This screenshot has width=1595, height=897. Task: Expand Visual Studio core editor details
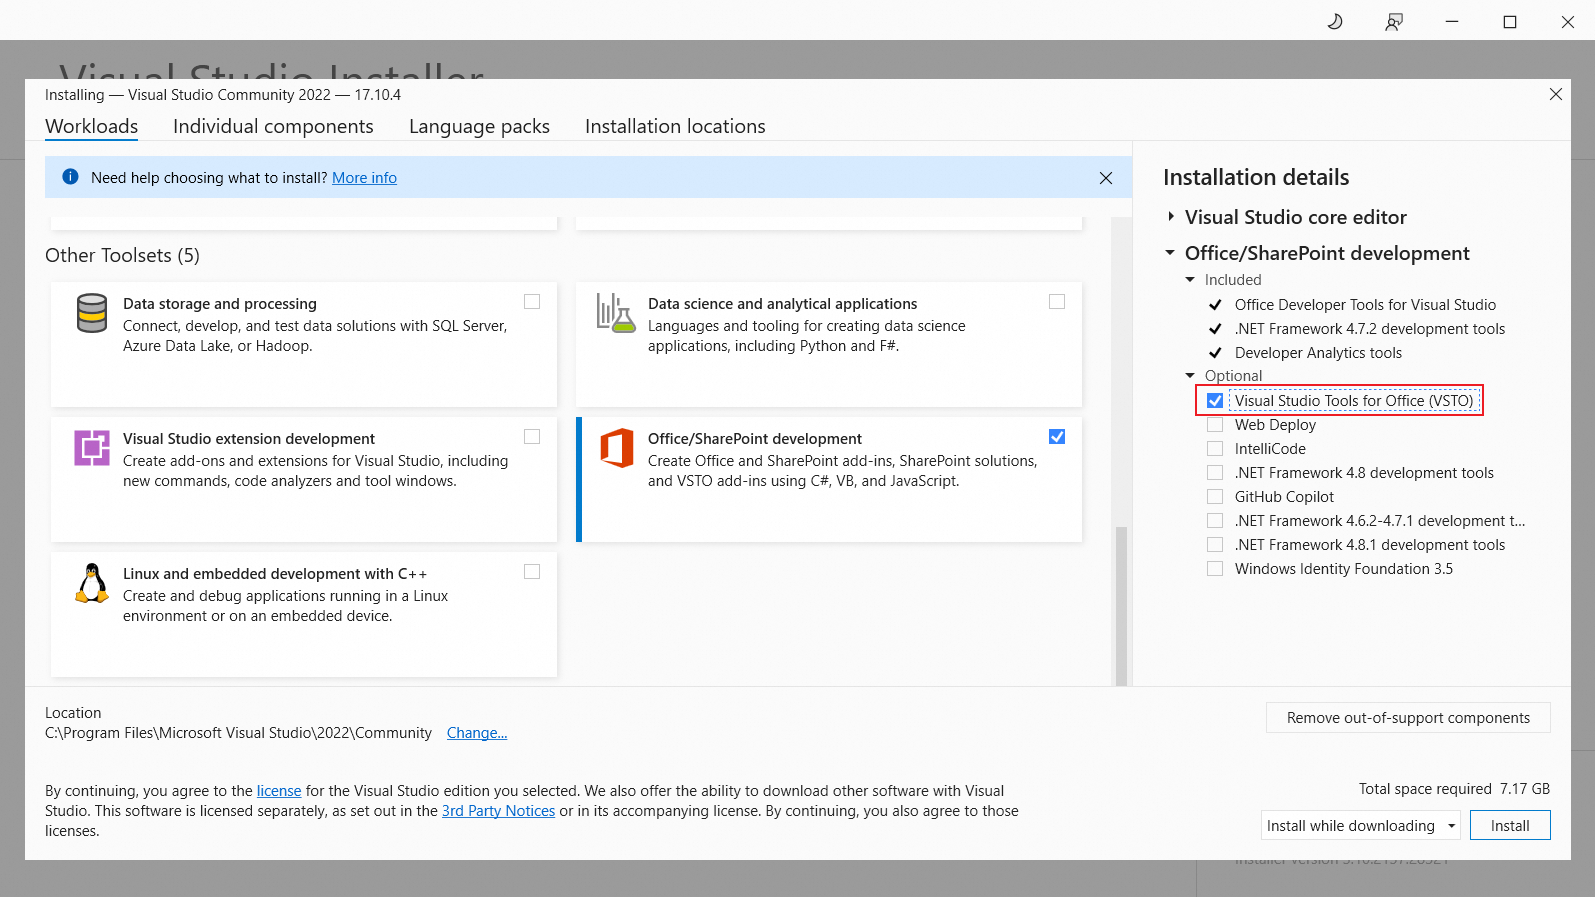point(1171,217)
